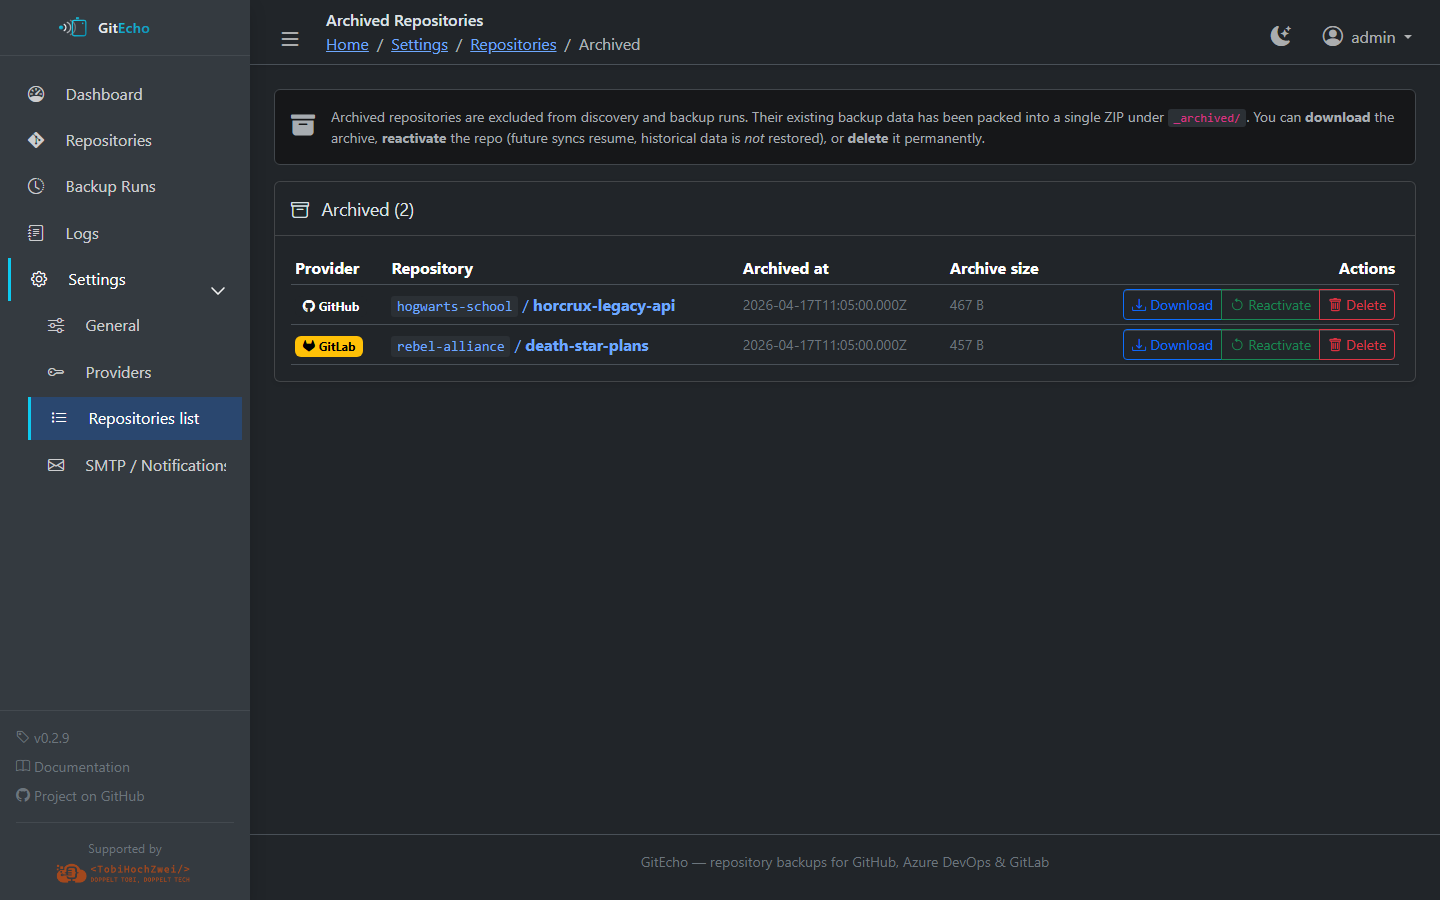This screenshot has height=900, width=1440.
Task: Reactivate the death-star-plans repository
Action: coord(1271,346)
